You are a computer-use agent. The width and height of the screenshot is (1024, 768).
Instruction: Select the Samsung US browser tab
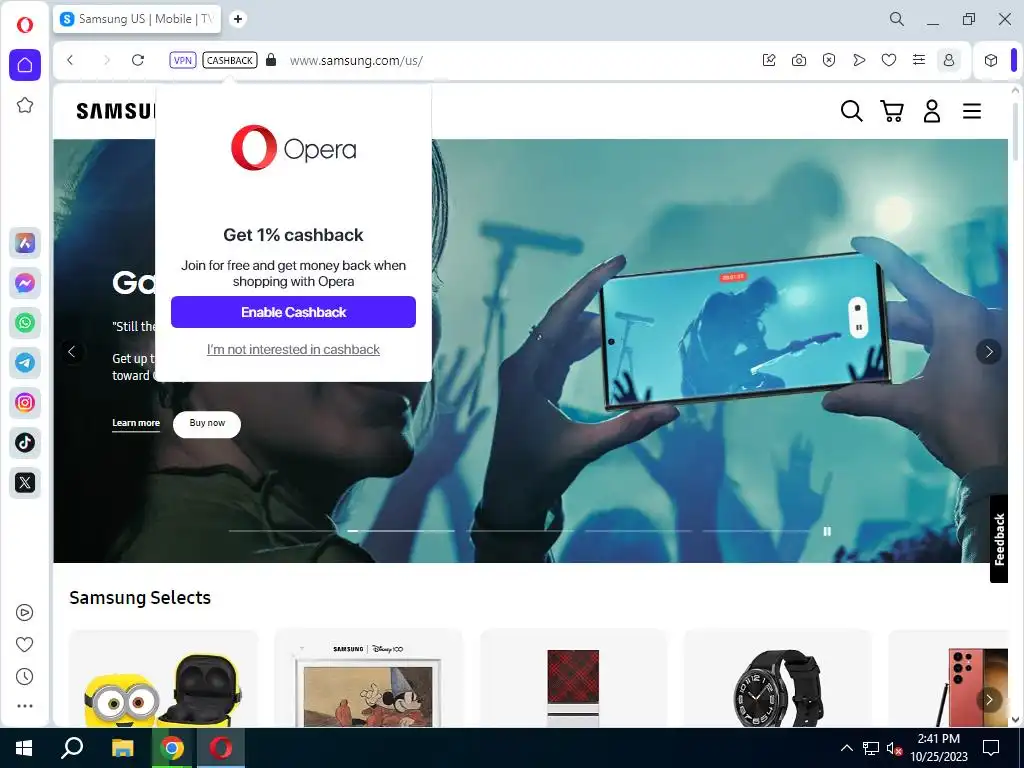[137, 19]
